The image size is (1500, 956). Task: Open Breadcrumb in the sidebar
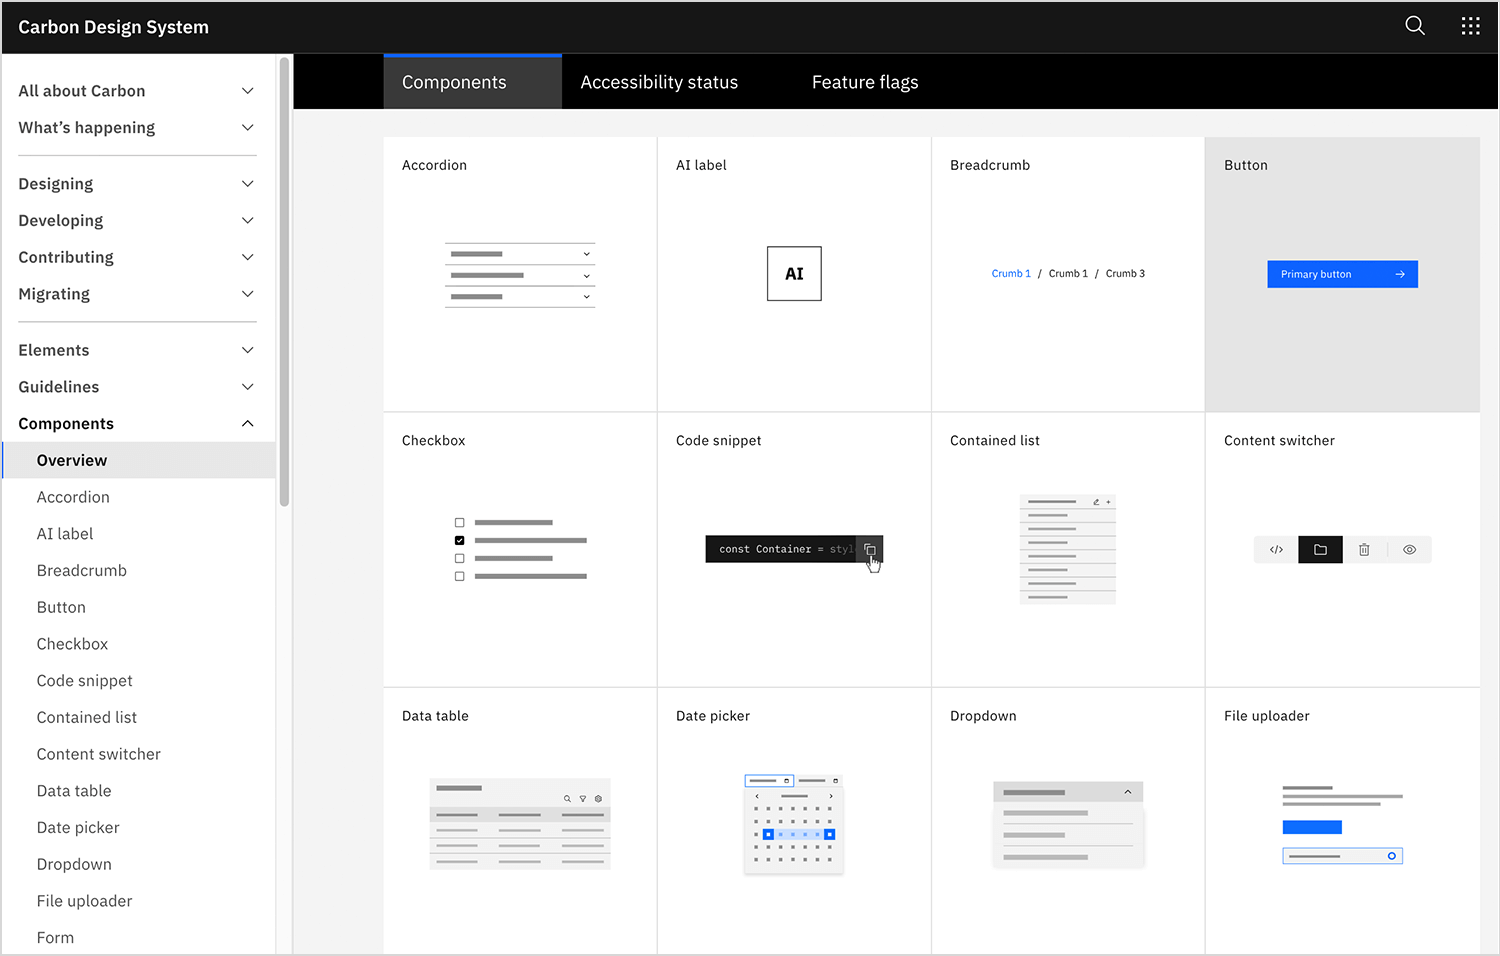[x=82, y=571]
